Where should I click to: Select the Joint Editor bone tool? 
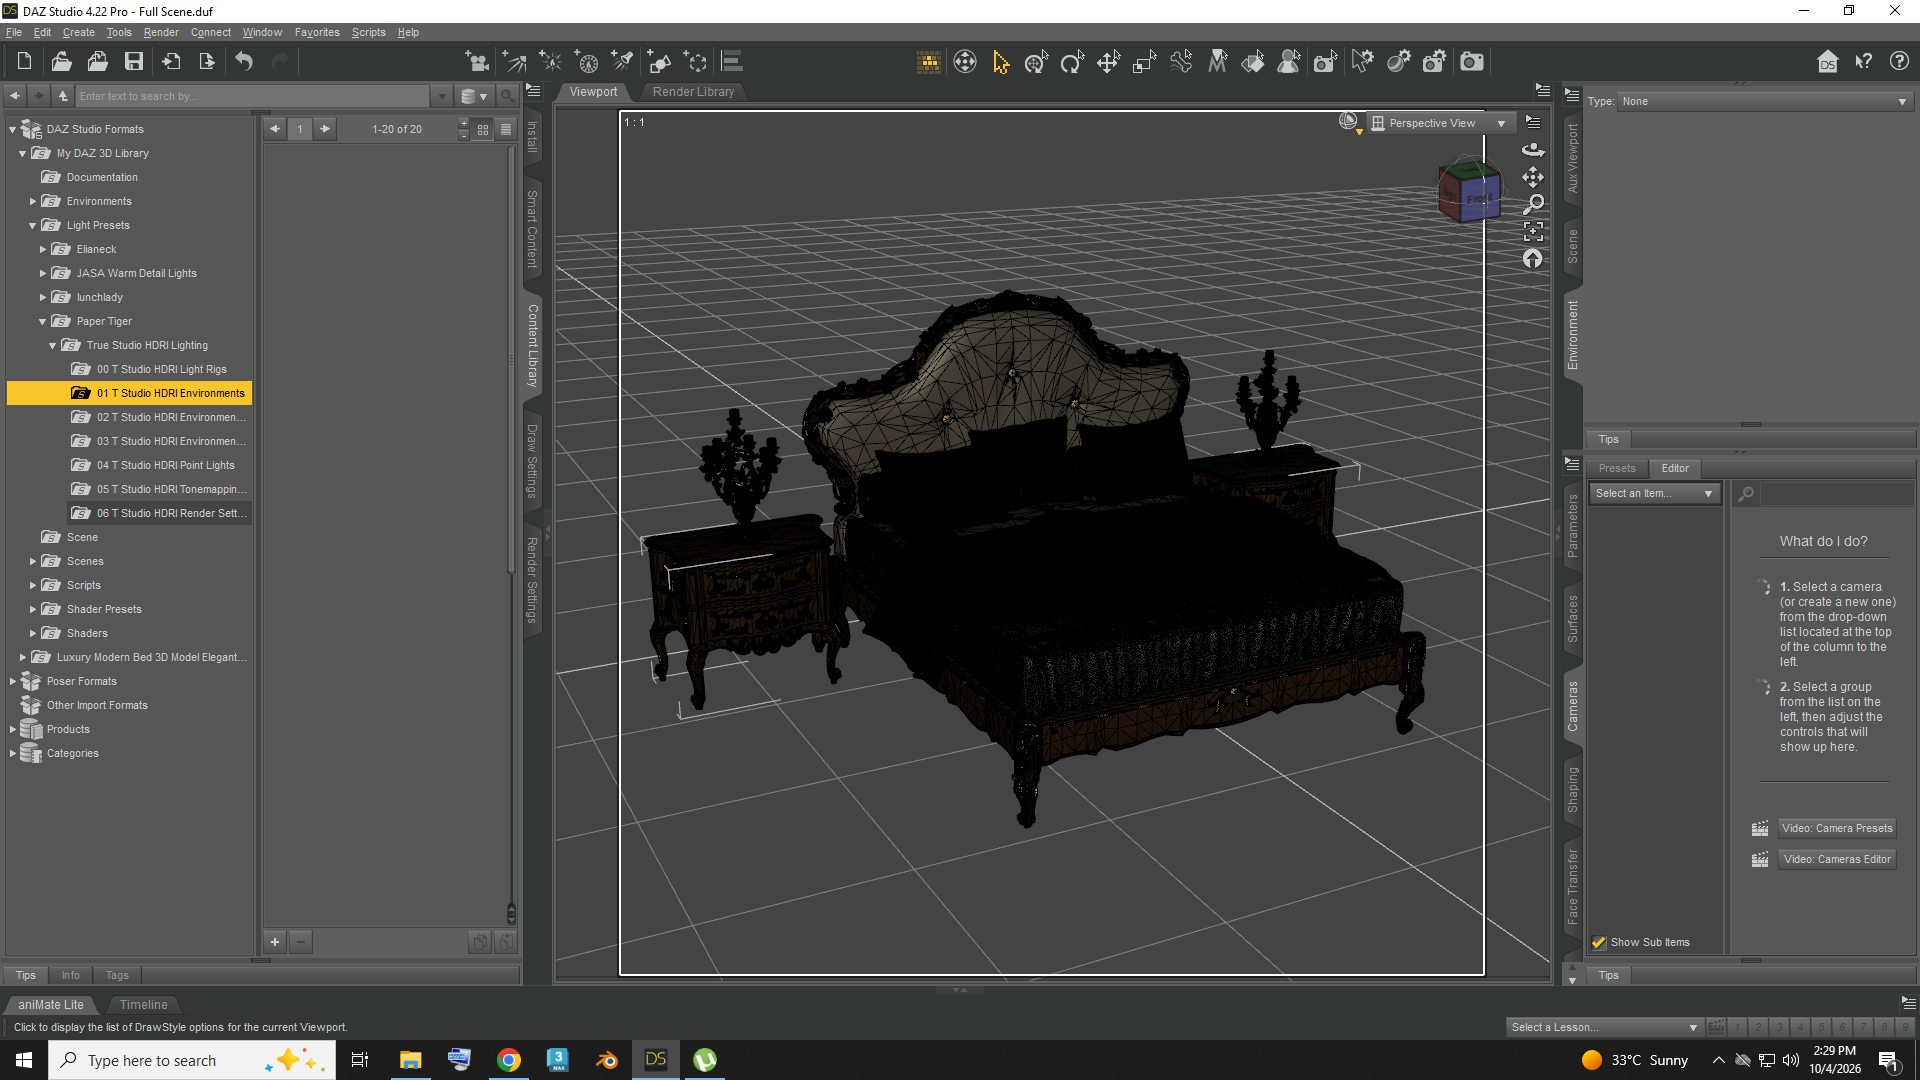tap(1181, 62)
